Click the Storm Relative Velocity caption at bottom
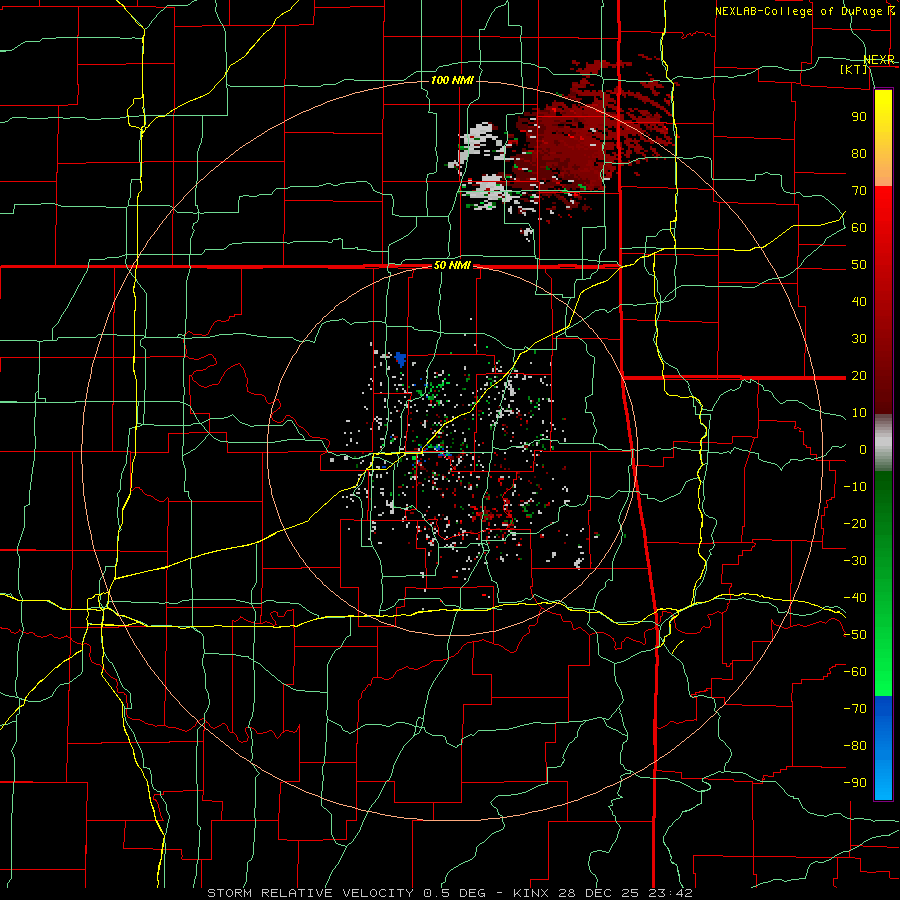900x900 pixels. (x=449, y=893)
